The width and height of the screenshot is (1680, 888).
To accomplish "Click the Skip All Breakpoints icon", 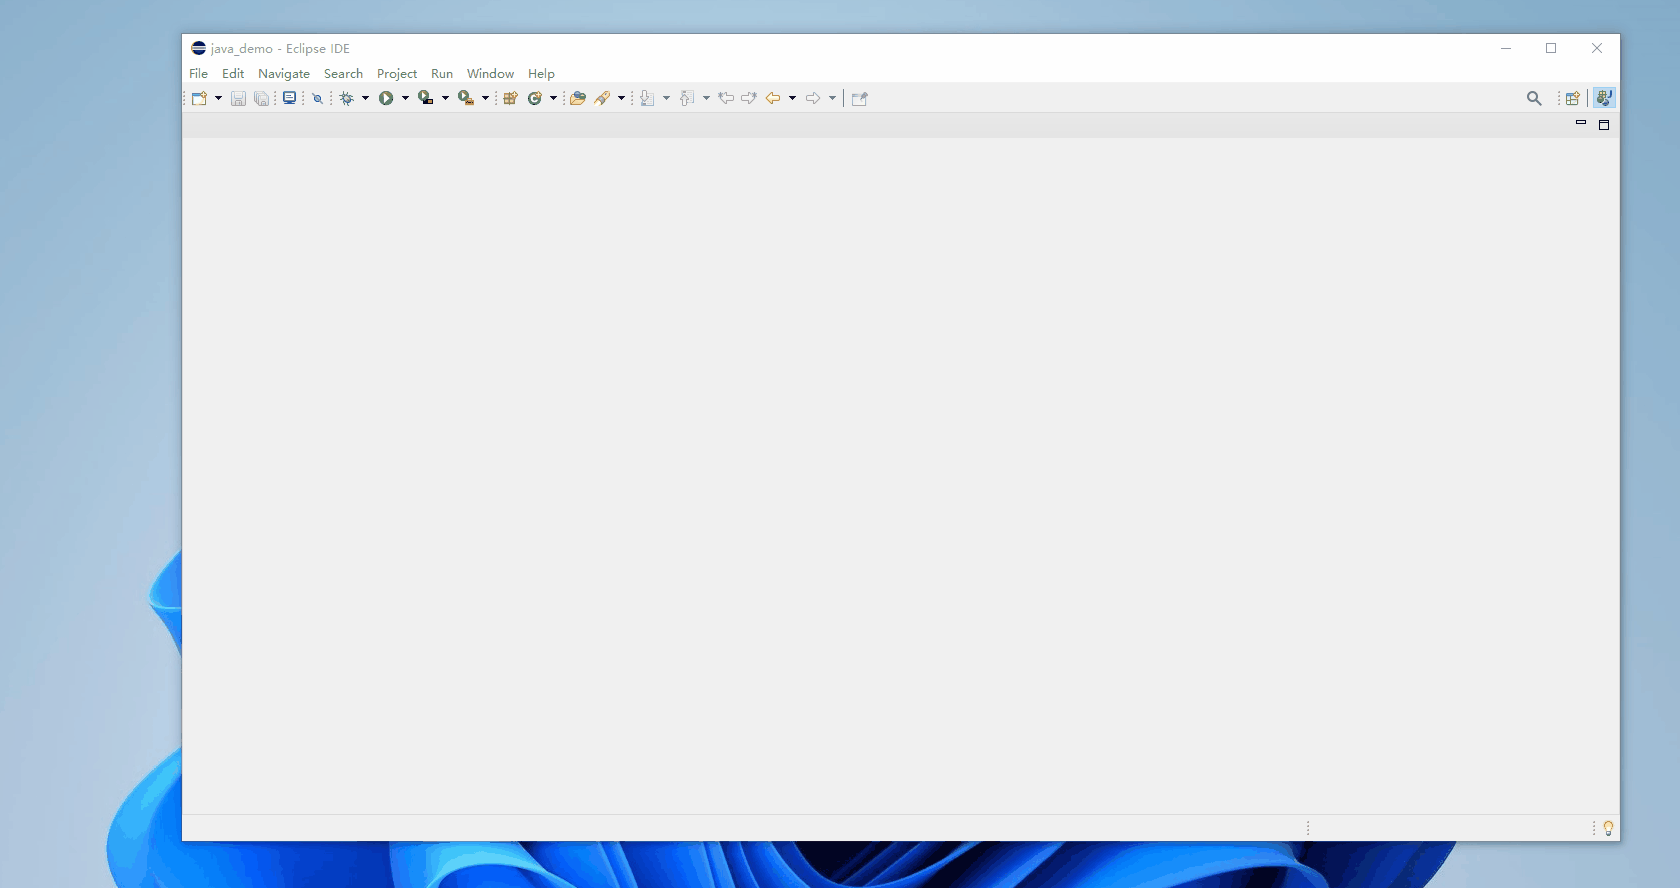I will 317,98.
